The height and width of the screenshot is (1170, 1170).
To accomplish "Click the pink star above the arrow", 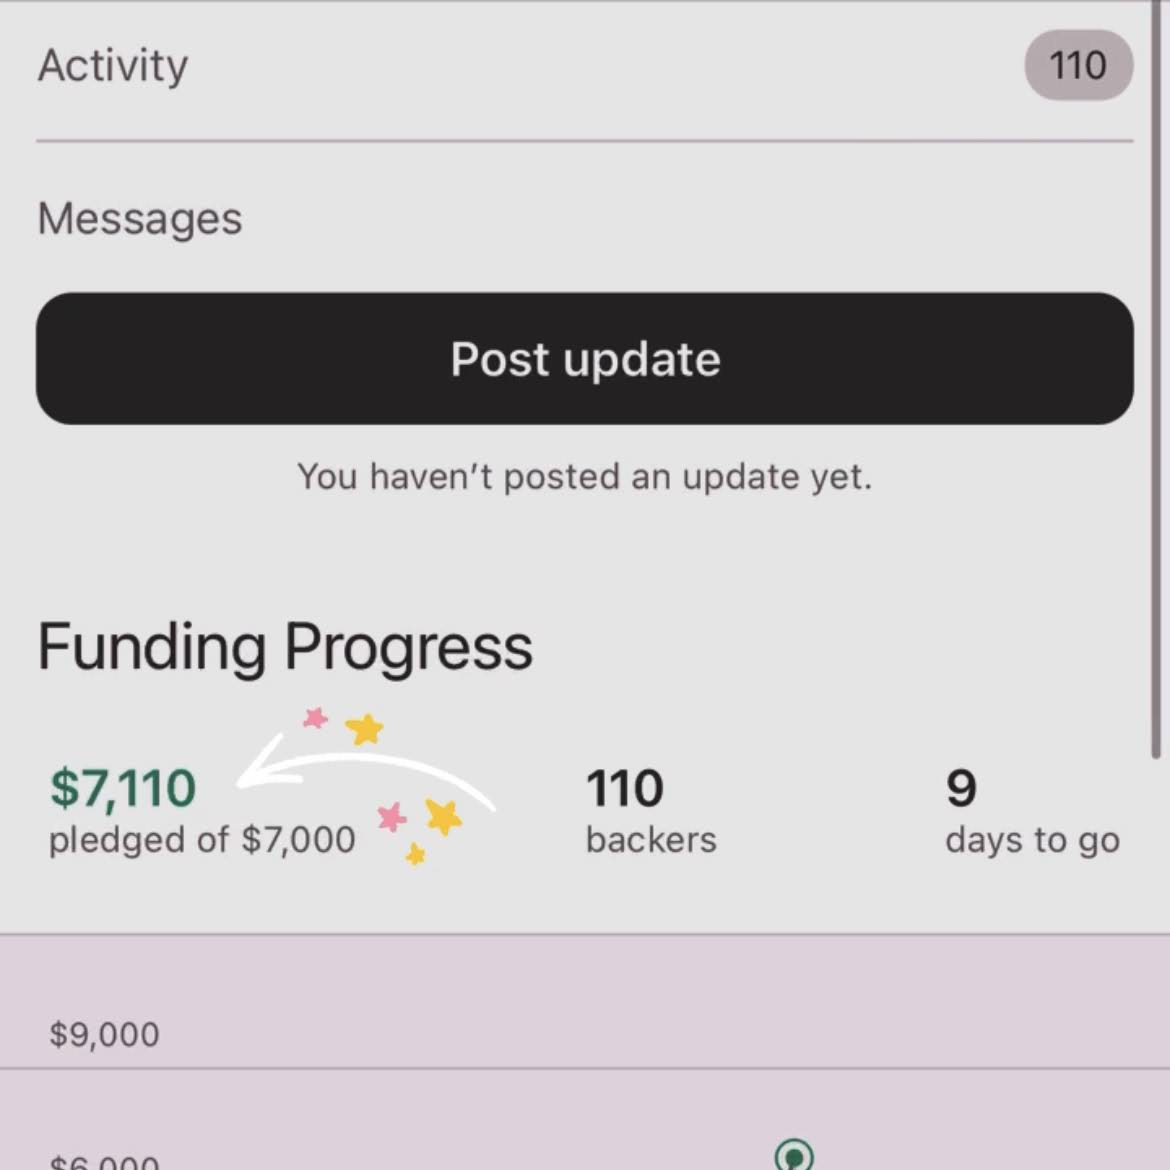I will (x=316, y=718).
